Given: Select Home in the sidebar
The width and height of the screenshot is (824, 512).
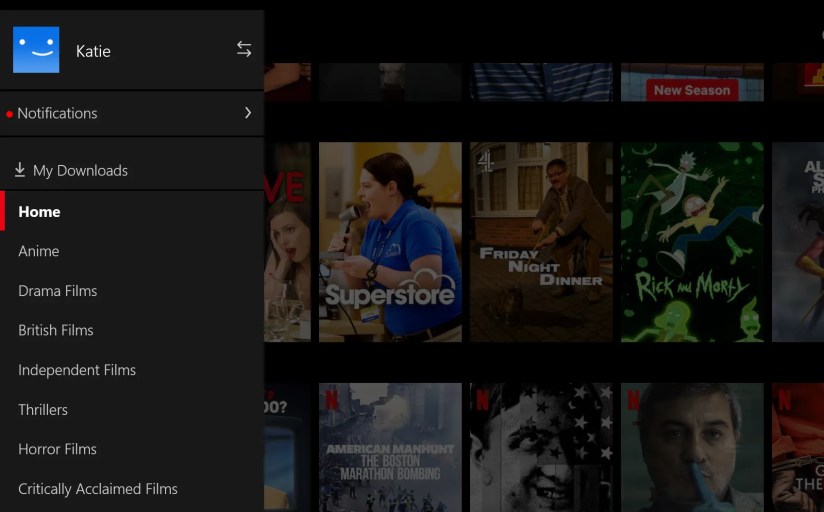Looking at the screenshot, I should click(132, 211).
